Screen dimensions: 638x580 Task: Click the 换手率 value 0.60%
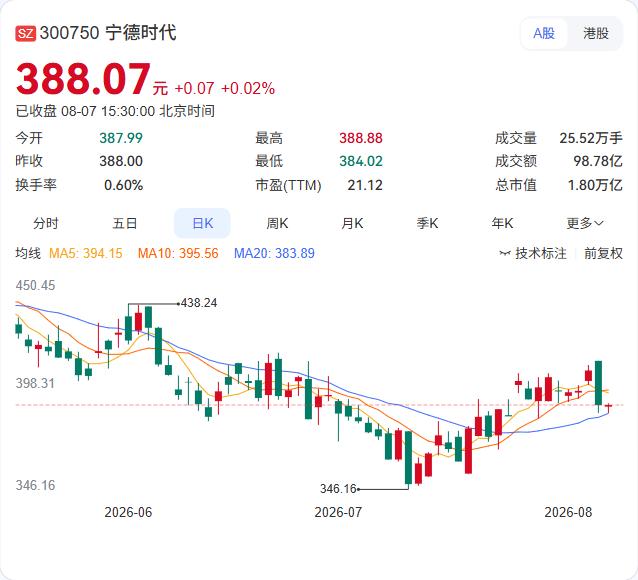[x=124, y=185]
